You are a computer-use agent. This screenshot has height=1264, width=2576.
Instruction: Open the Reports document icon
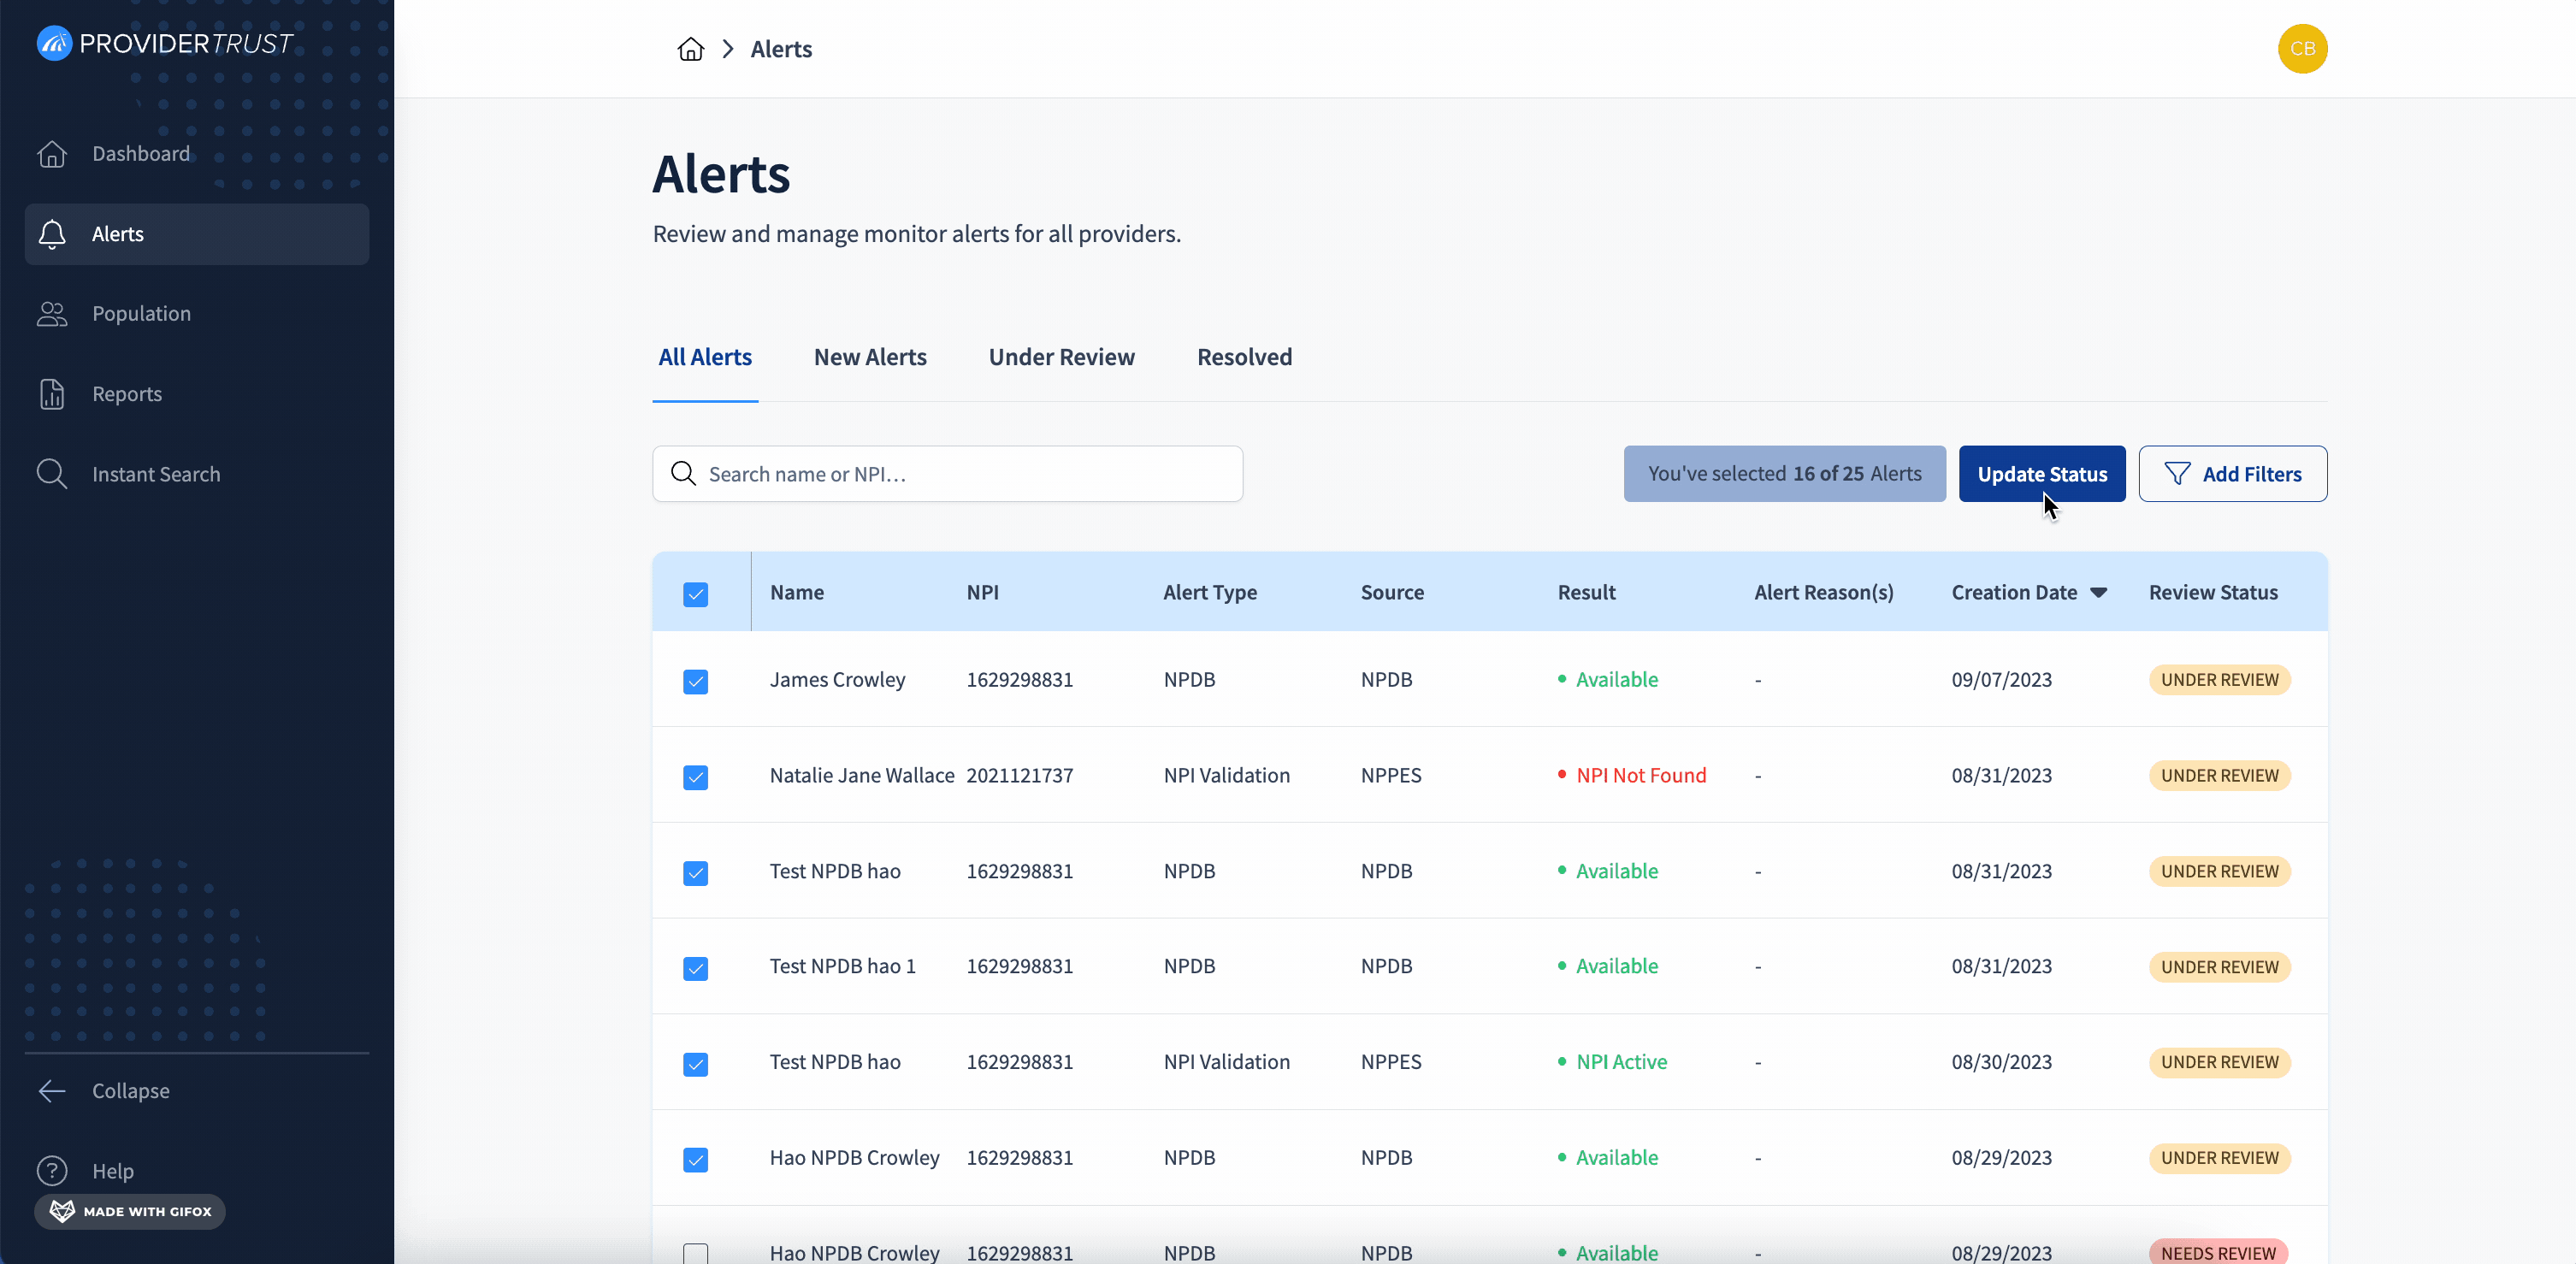pyautogui.click(x=52, y=394)
